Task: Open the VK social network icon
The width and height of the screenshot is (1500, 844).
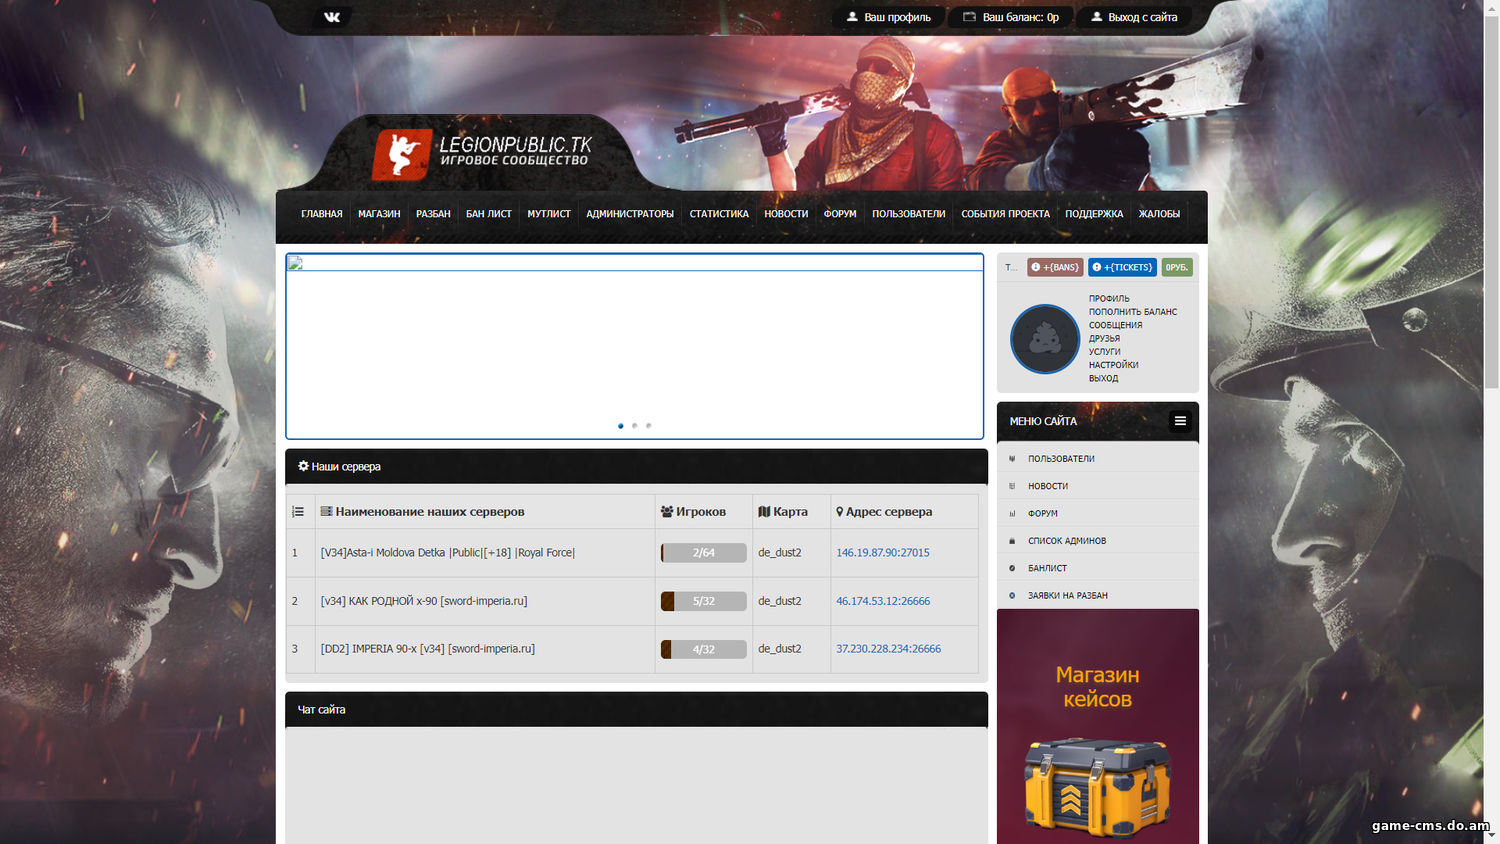Action: (x=332, y=17)
